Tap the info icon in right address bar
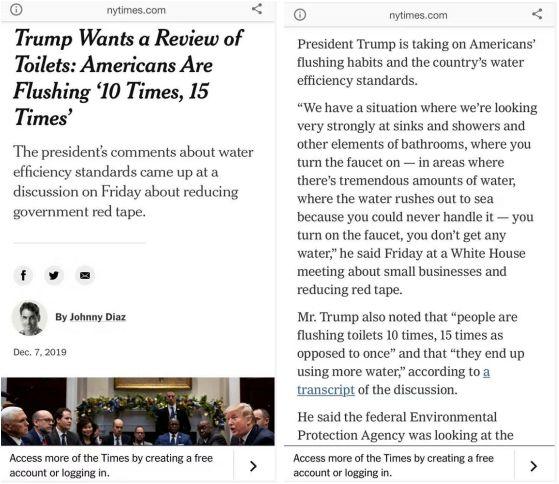559x484 pixels. point(300,15)
